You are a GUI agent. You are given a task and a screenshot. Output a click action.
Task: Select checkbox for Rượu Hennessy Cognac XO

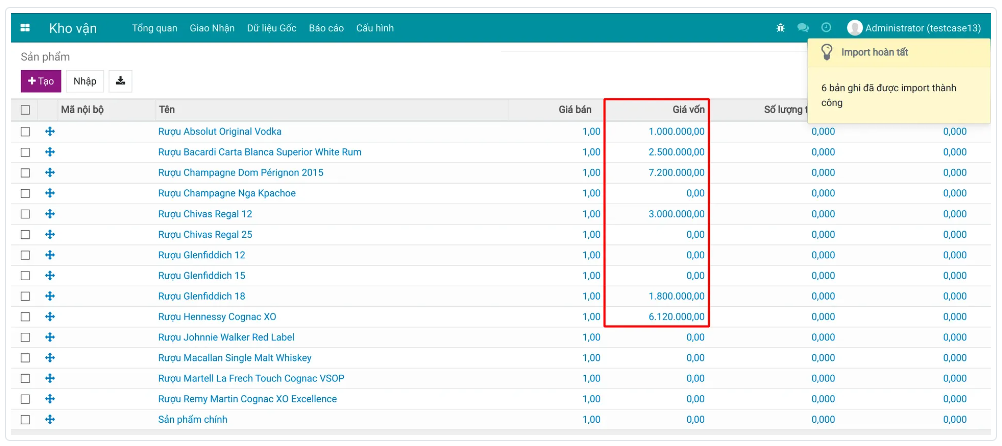[x=26, y=317]
